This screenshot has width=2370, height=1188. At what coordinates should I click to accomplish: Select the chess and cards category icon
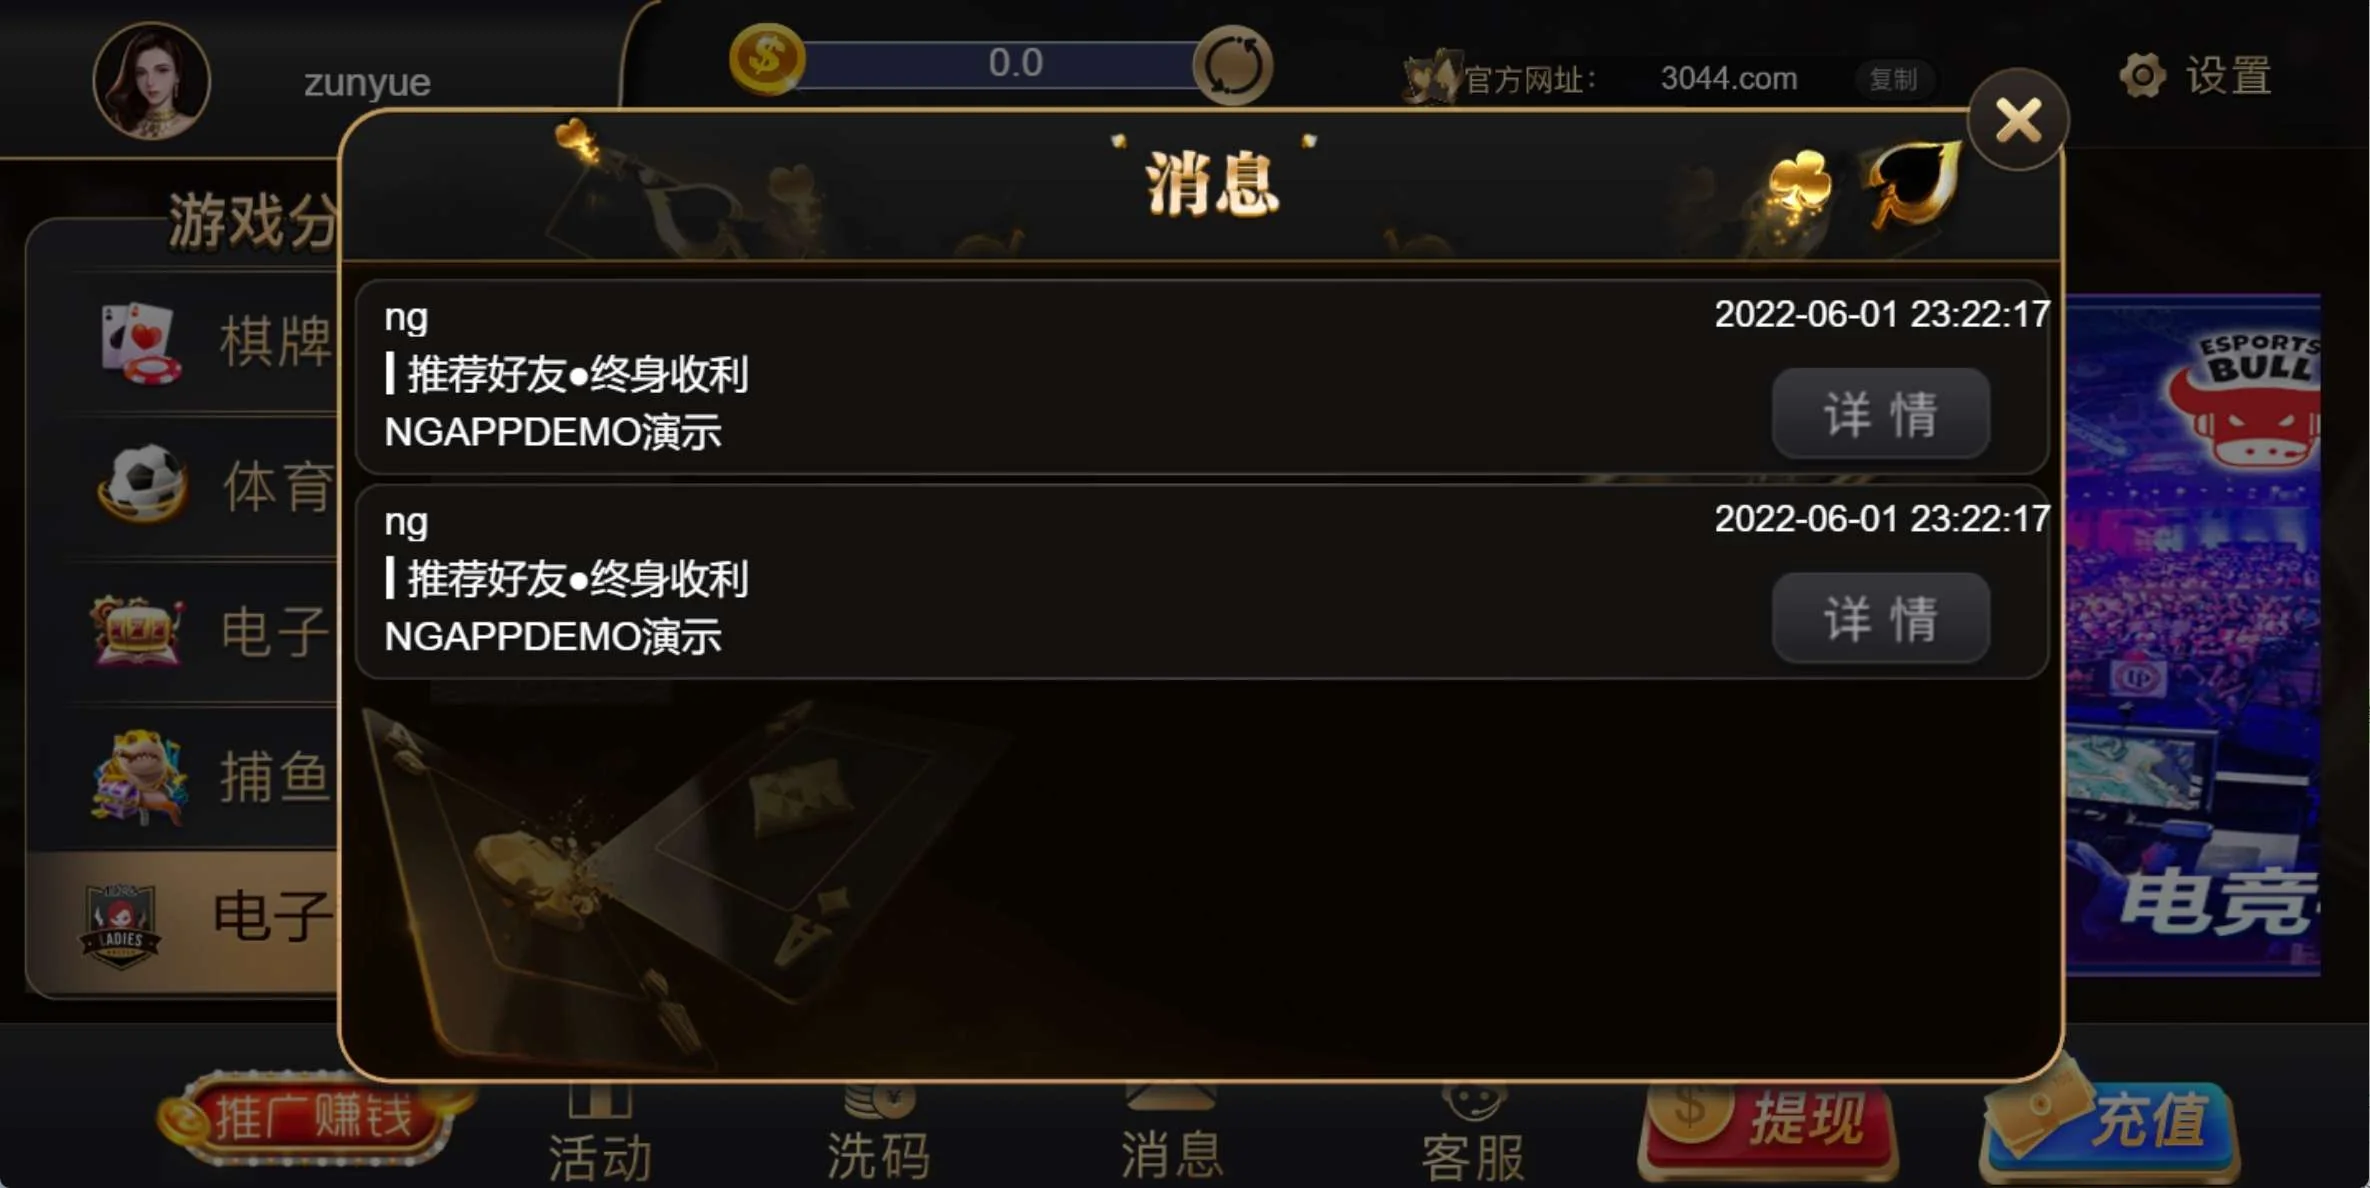(x=140, y=342)
